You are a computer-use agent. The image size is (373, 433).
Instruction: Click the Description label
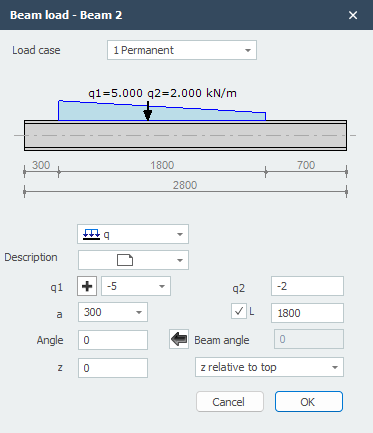pos(31,257)
